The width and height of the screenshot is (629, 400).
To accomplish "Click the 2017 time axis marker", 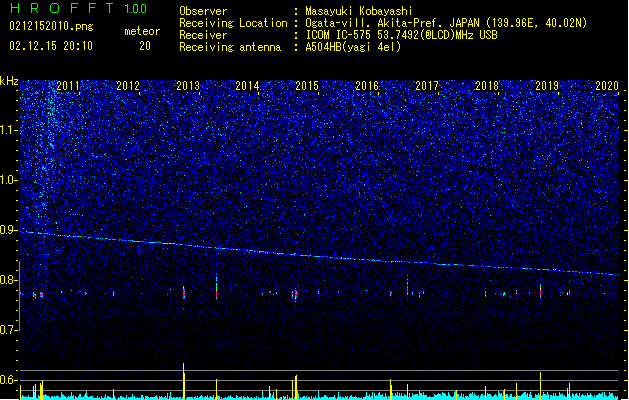I will (427, 85).
